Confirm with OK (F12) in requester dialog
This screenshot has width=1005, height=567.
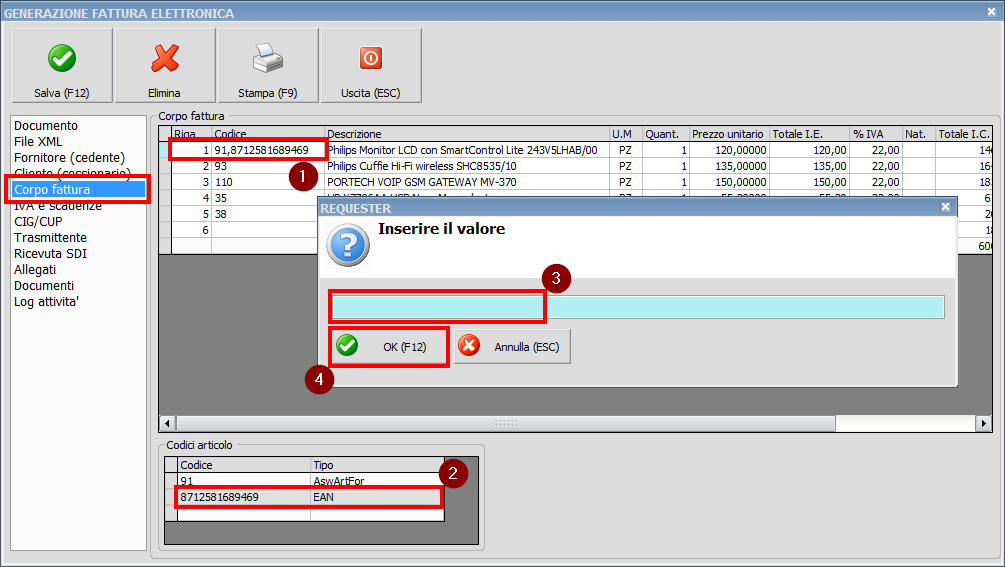(x=389, y=347)
